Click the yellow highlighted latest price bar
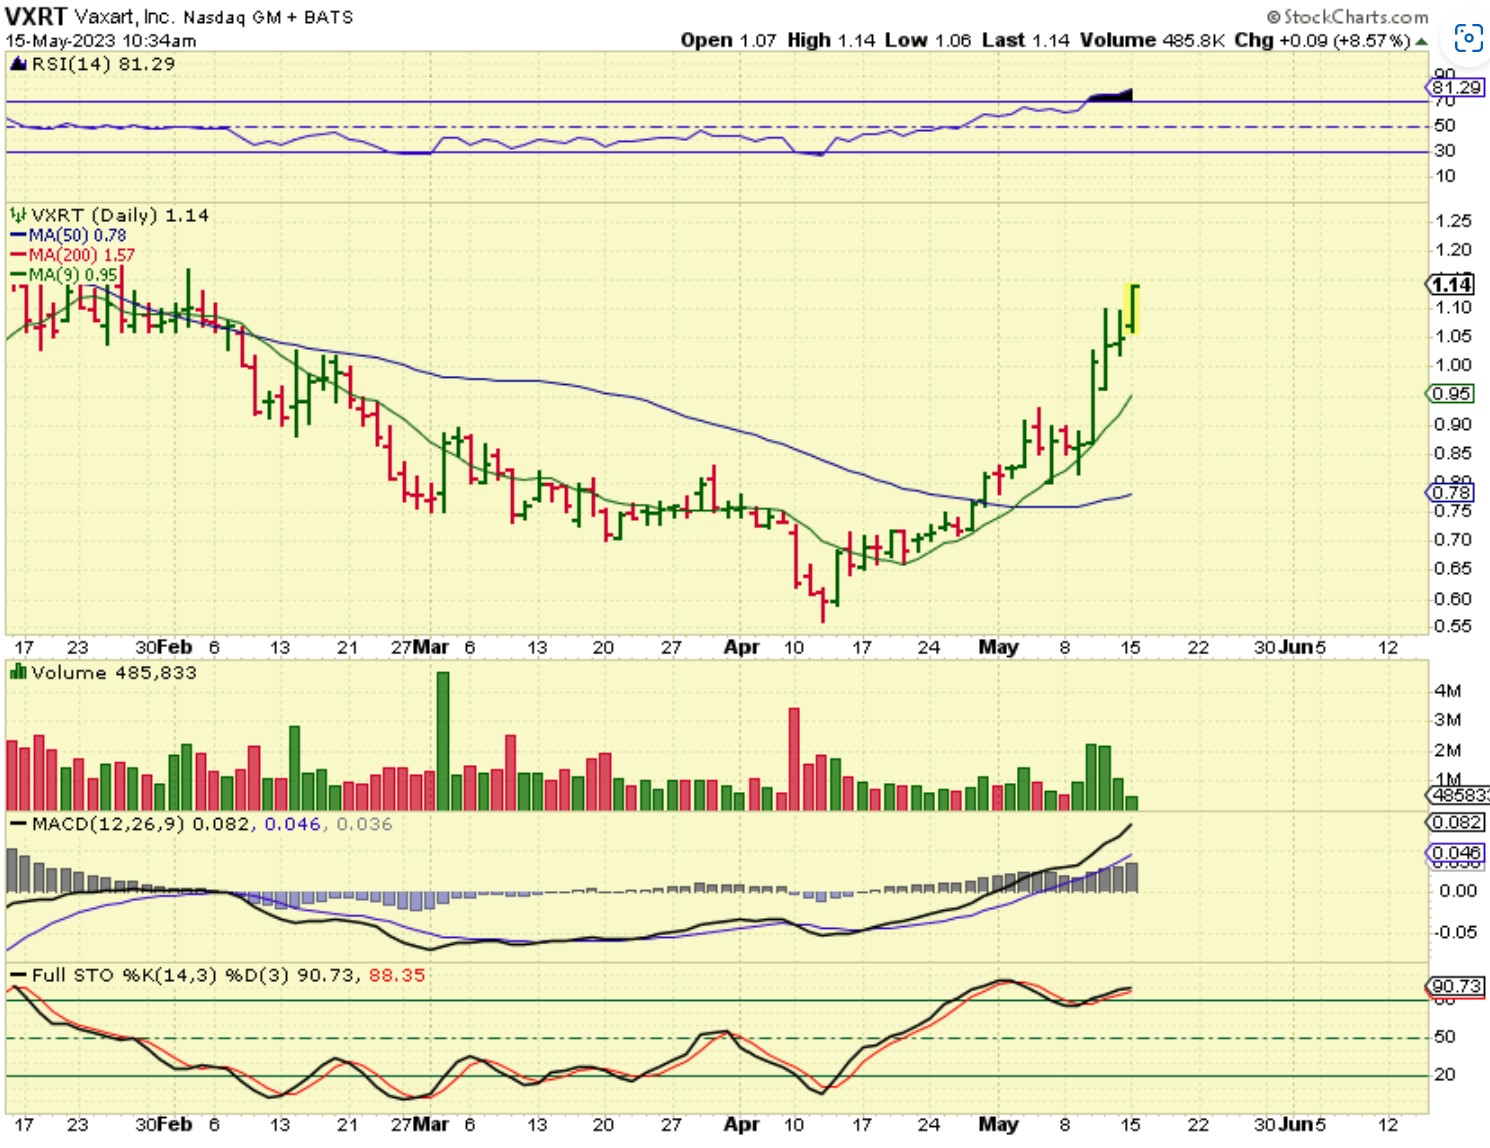1490x1148 pixels. click(x=1132, y=309)
